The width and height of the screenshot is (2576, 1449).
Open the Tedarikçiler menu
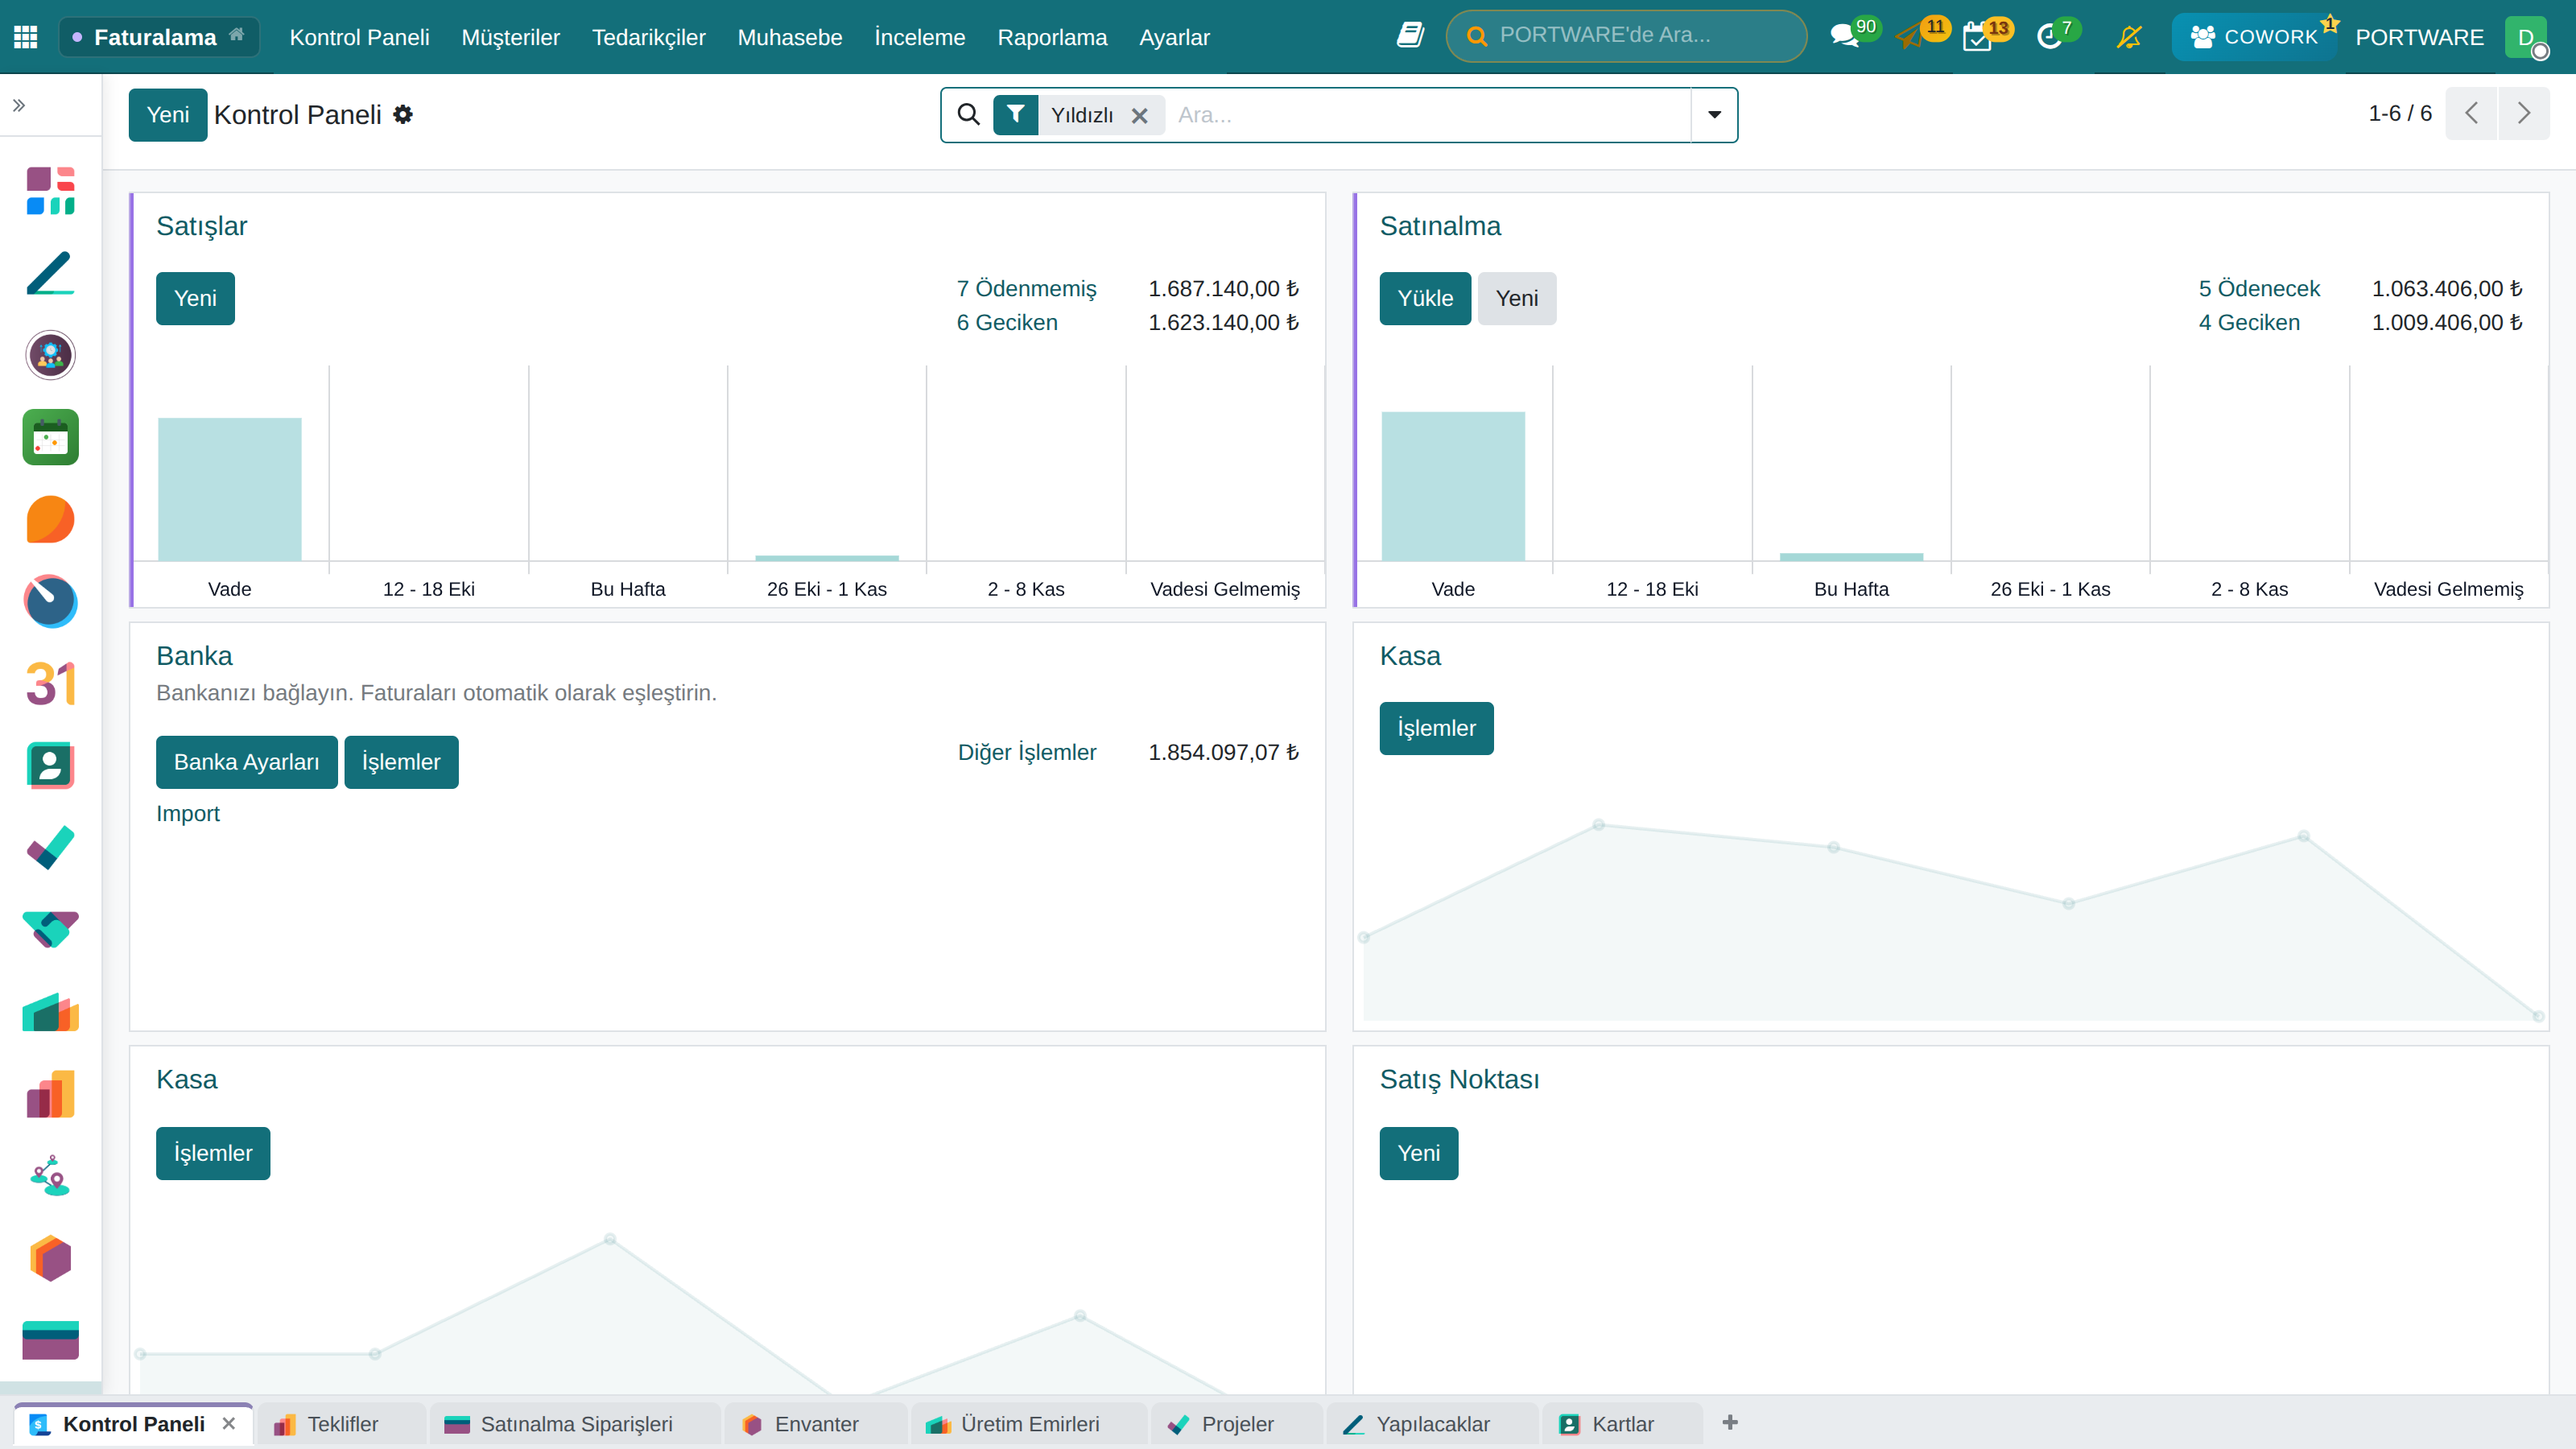coord(648,37)
